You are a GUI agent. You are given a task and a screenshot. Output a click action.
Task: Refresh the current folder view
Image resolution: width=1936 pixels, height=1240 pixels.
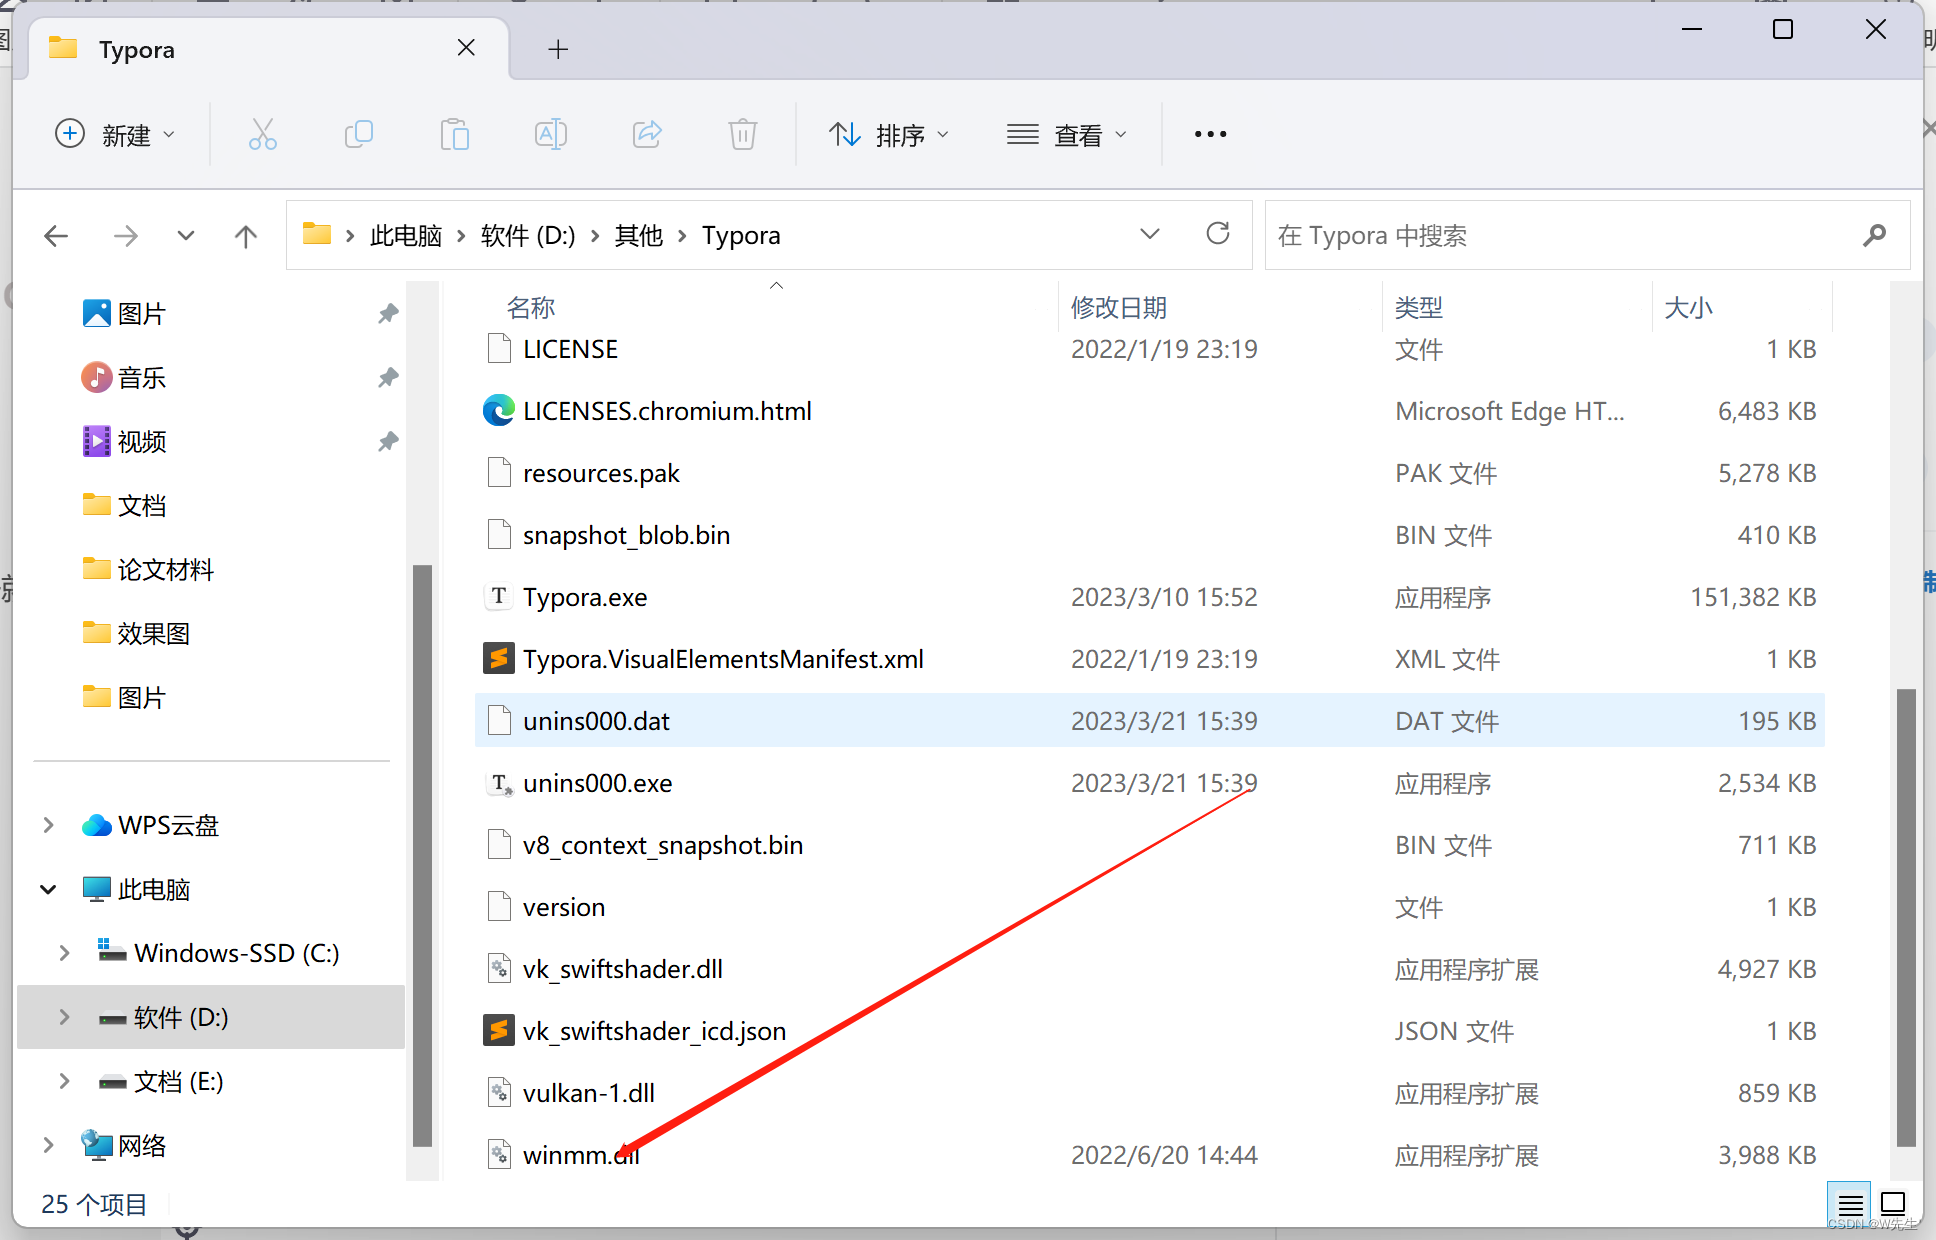coord(1218,234)
